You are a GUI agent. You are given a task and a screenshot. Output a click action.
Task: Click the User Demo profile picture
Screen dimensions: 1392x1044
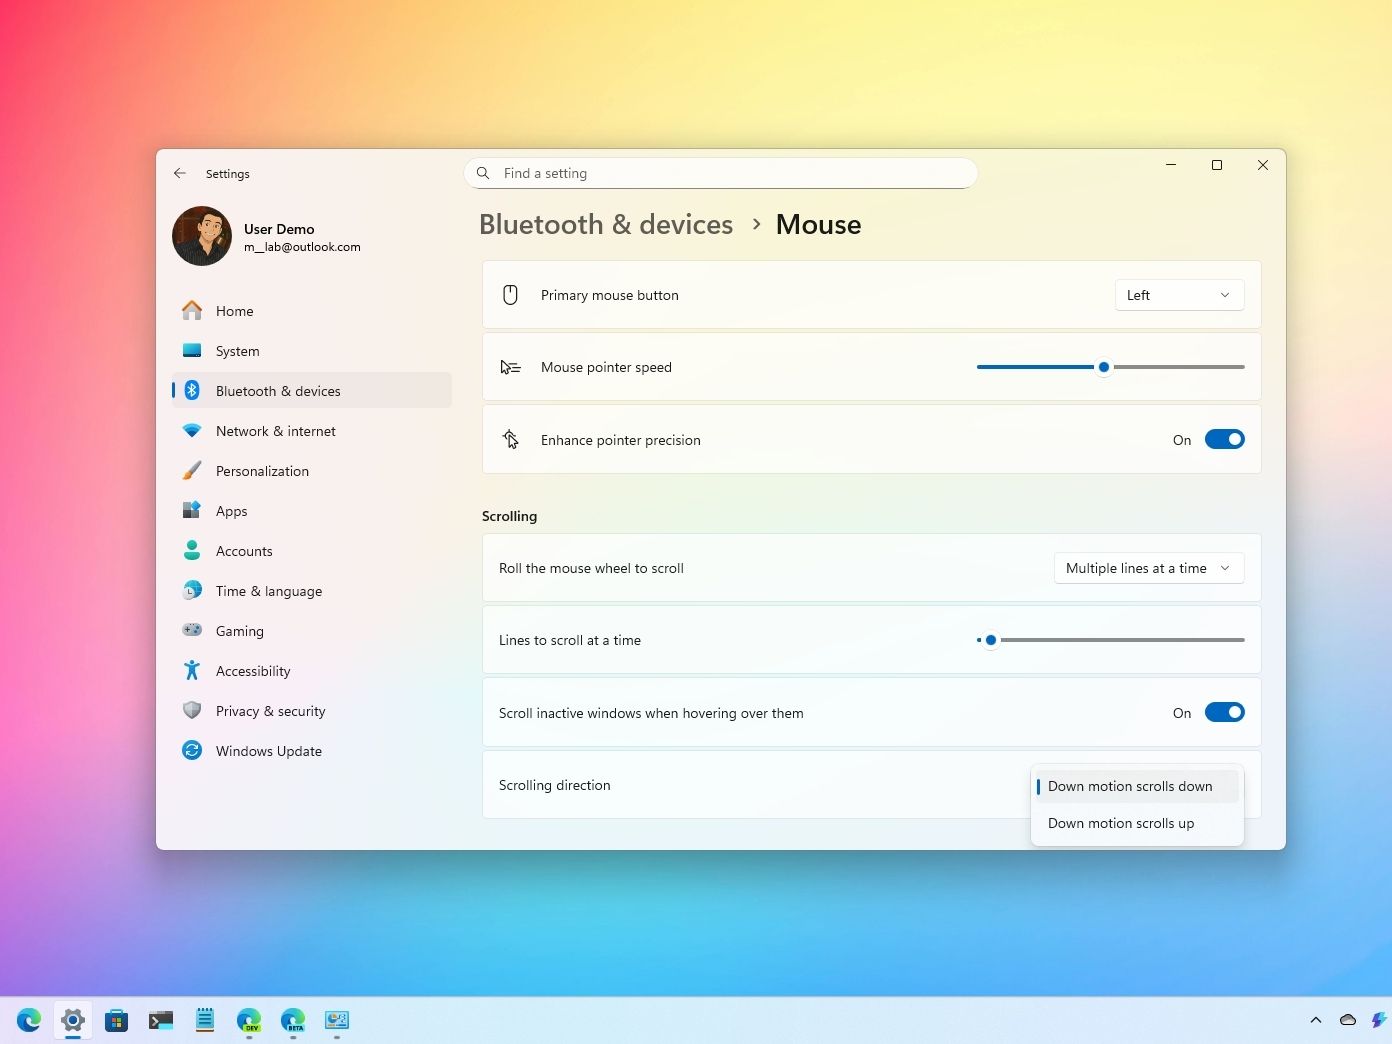click(202, 237)
